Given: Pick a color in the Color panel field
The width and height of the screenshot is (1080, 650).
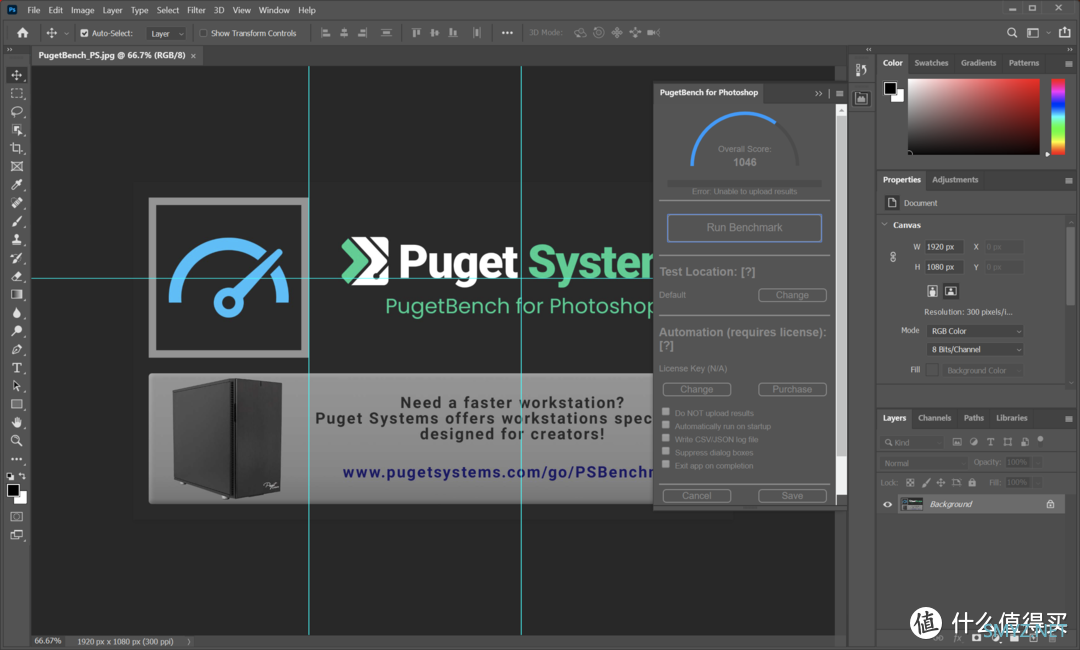Looking at the screenshot, I should (973, 116).
